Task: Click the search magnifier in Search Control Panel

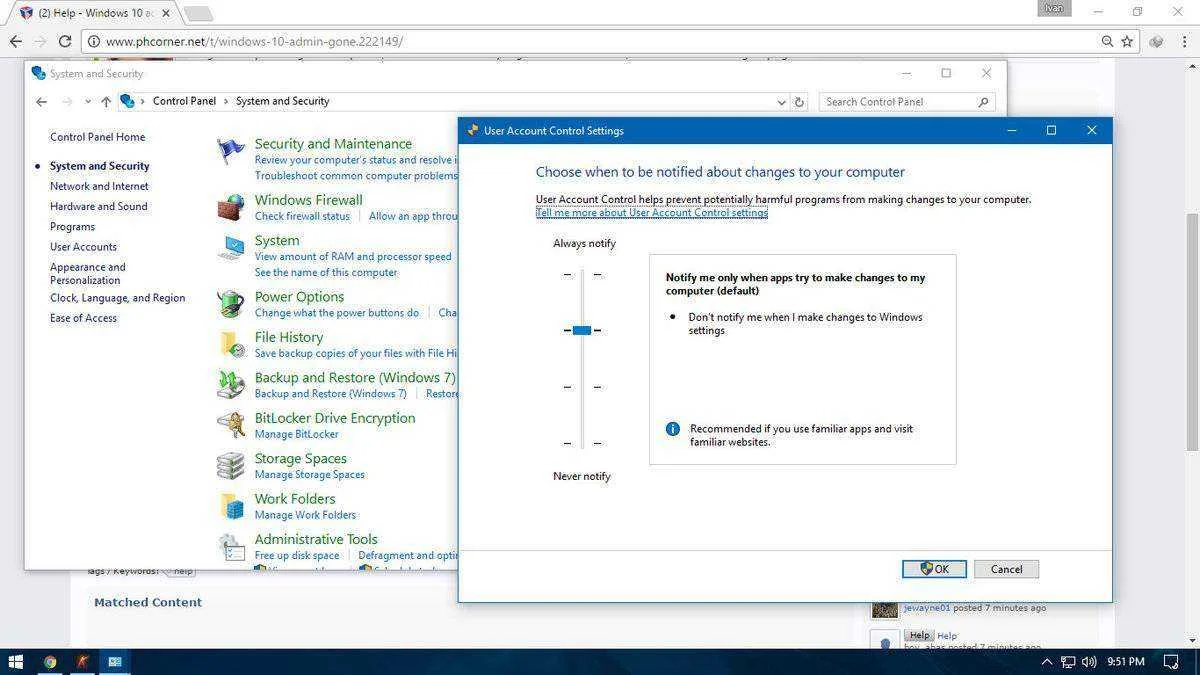Action: point(983,101)
